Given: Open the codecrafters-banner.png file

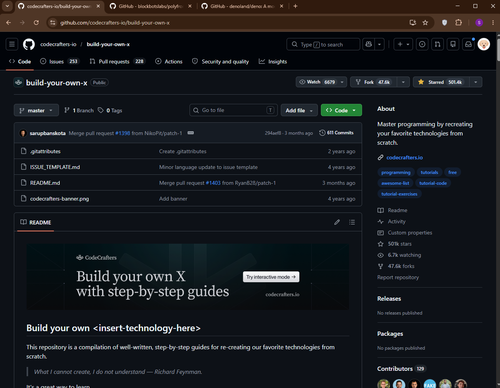Looking at the screenshot, I should click(59, 199).
